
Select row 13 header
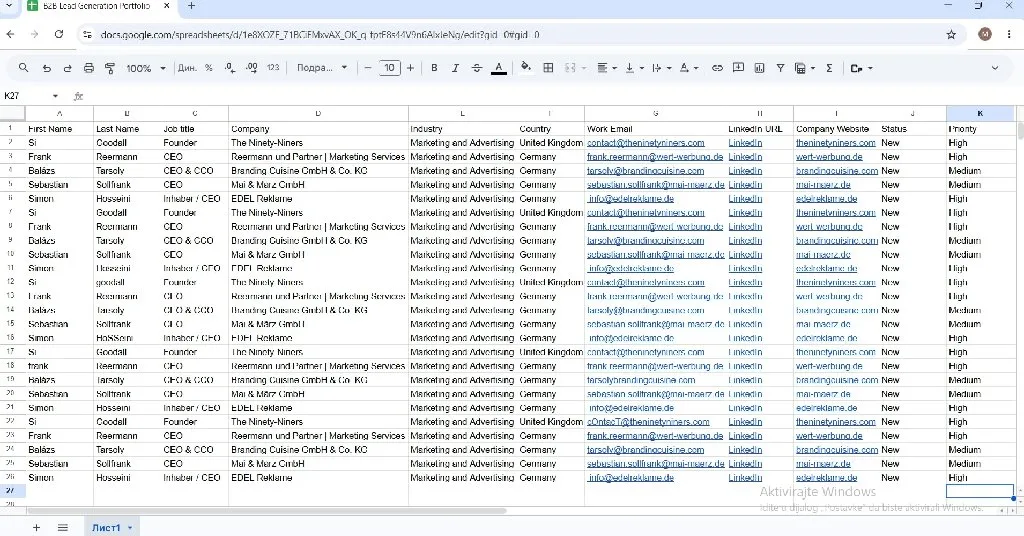click(11, 296)
